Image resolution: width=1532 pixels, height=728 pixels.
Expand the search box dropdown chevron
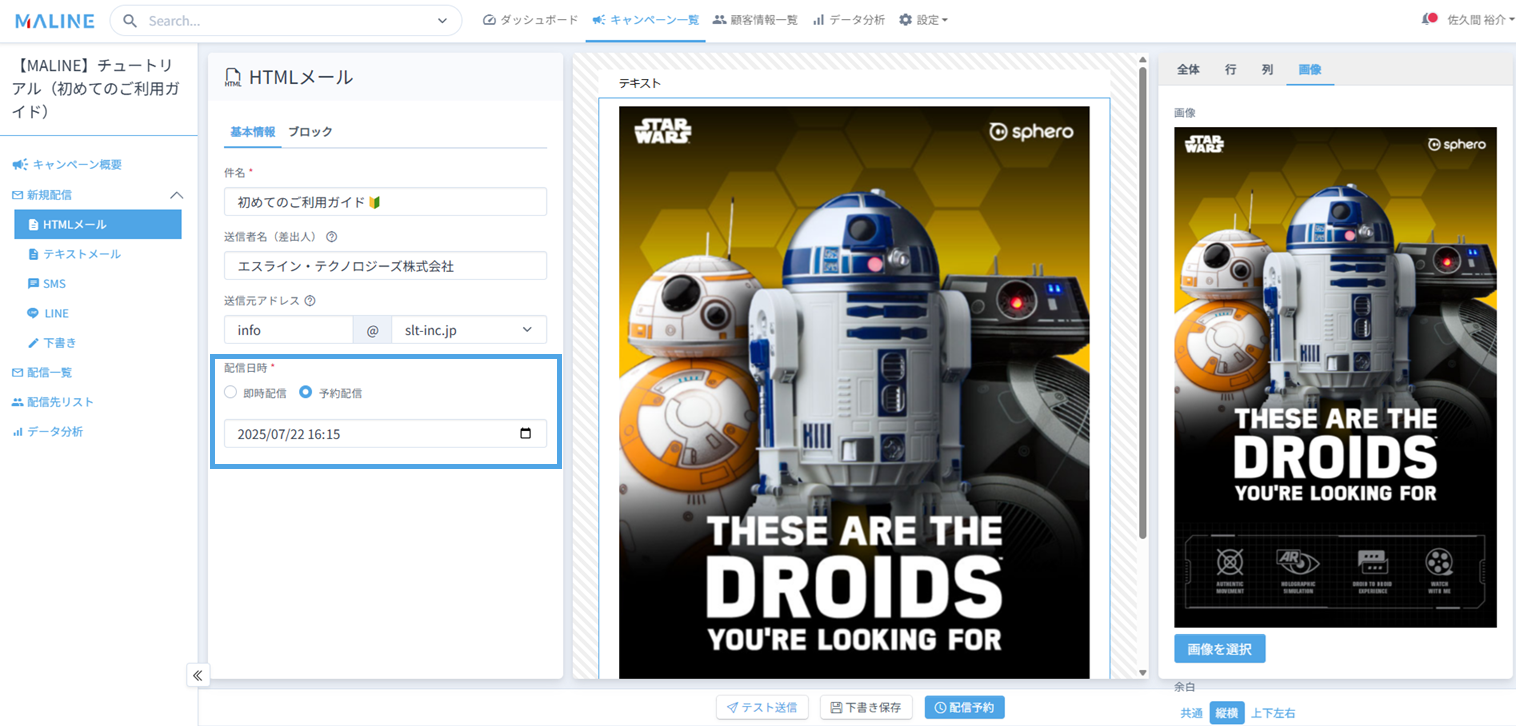443,20
